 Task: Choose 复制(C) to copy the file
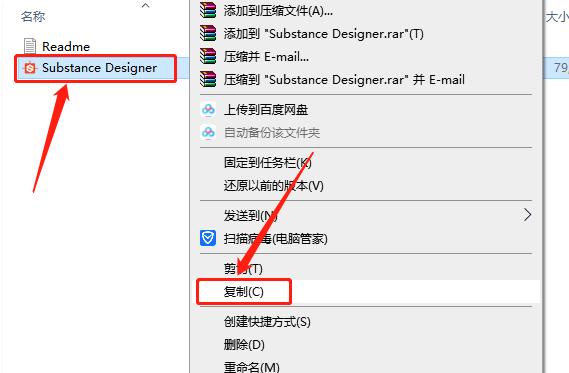[366, 291]
